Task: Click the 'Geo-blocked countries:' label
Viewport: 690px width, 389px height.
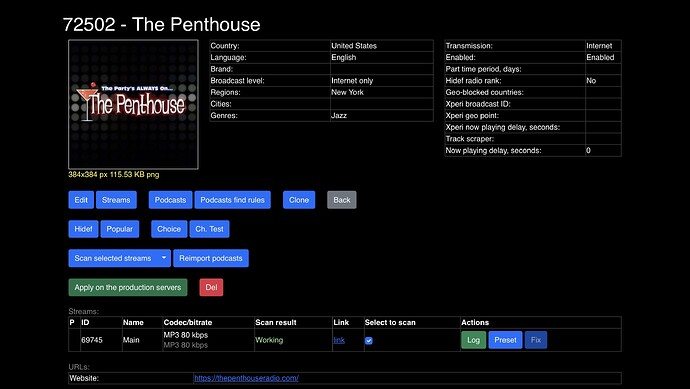Action: click(x=484, y=92)
